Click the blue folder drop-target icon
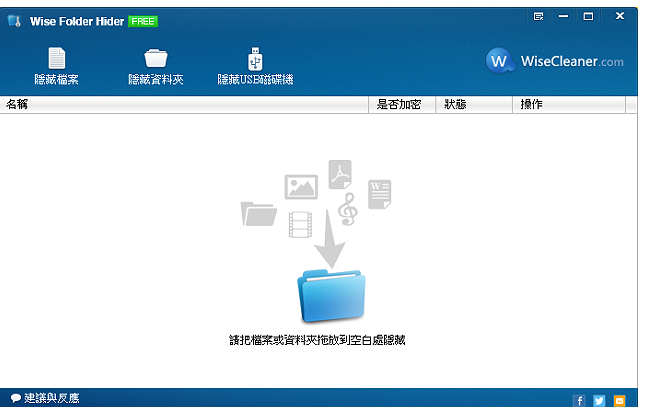 tap(331, 296)
